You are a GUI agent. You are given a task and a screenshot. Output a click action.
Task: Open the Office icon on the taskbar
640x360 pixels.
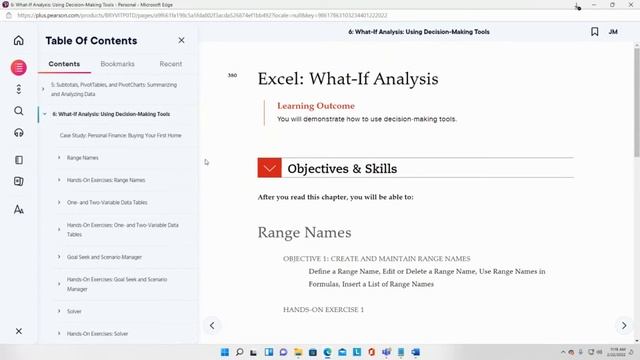pos(371,352)
